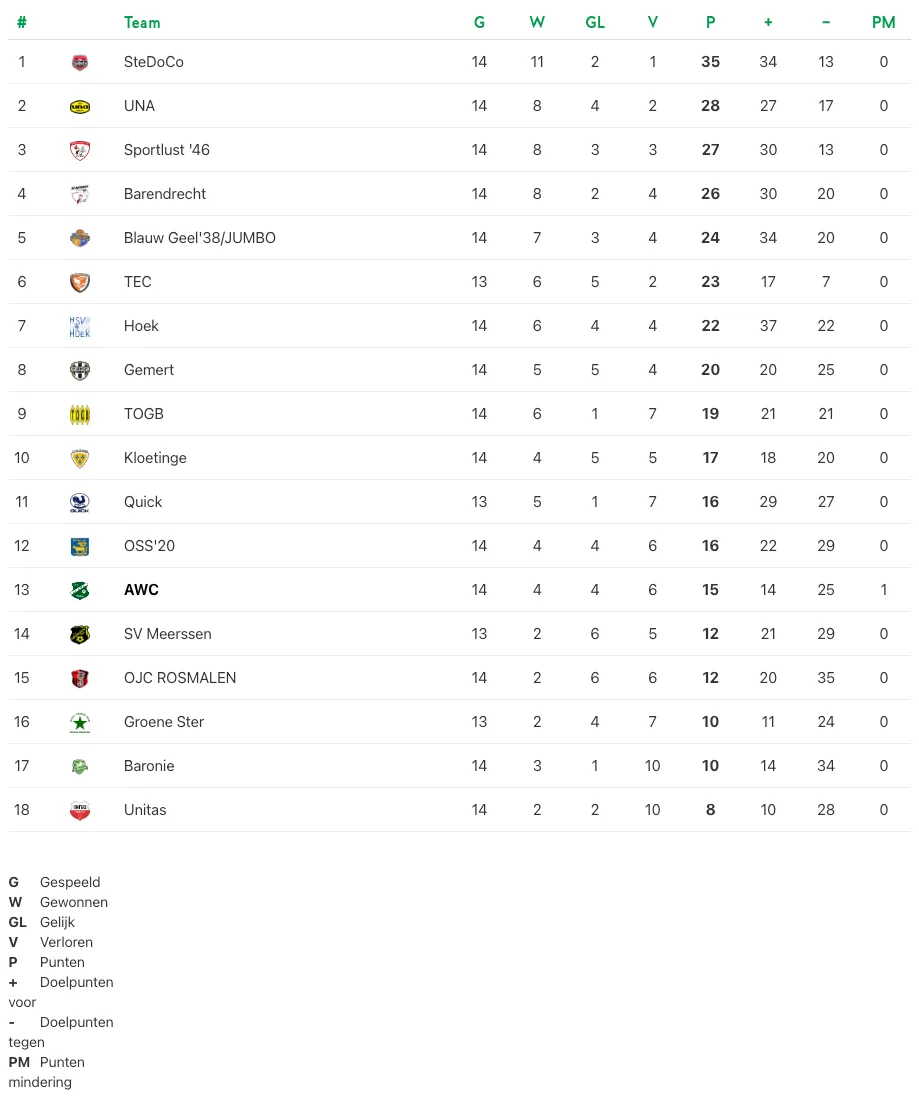Click the Quick club emblem
This screenshot has width=919, height=1096.
80,503
